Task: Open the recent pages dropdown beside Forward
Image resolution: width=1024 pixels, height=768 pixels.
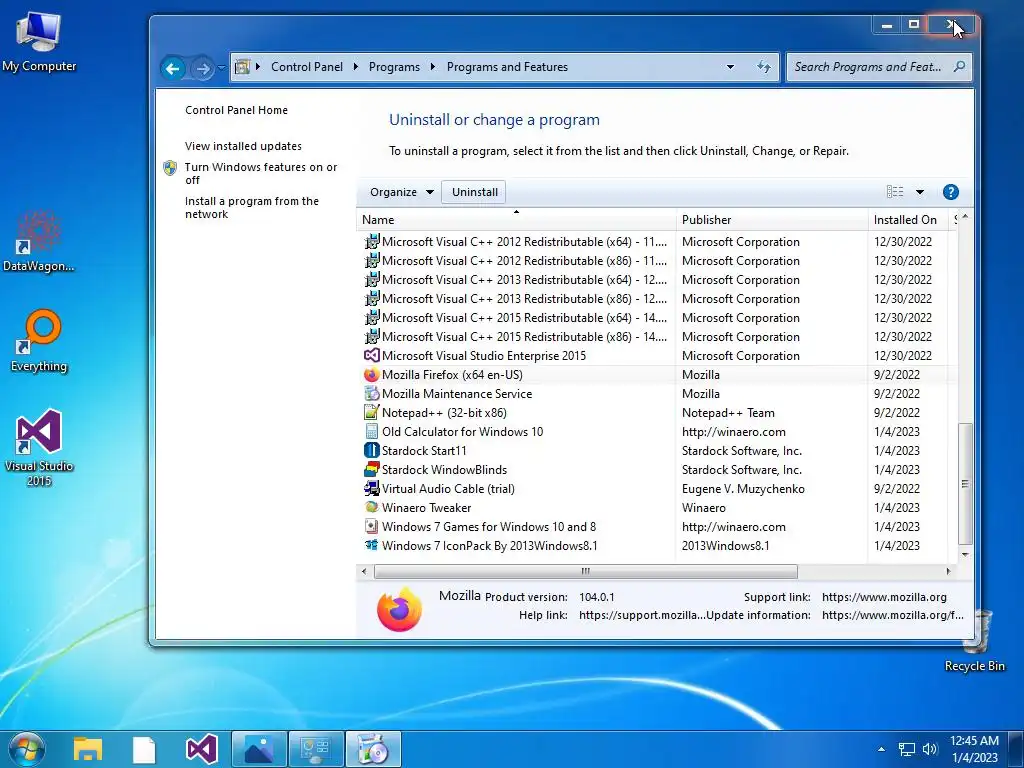Action: point(221,68)
